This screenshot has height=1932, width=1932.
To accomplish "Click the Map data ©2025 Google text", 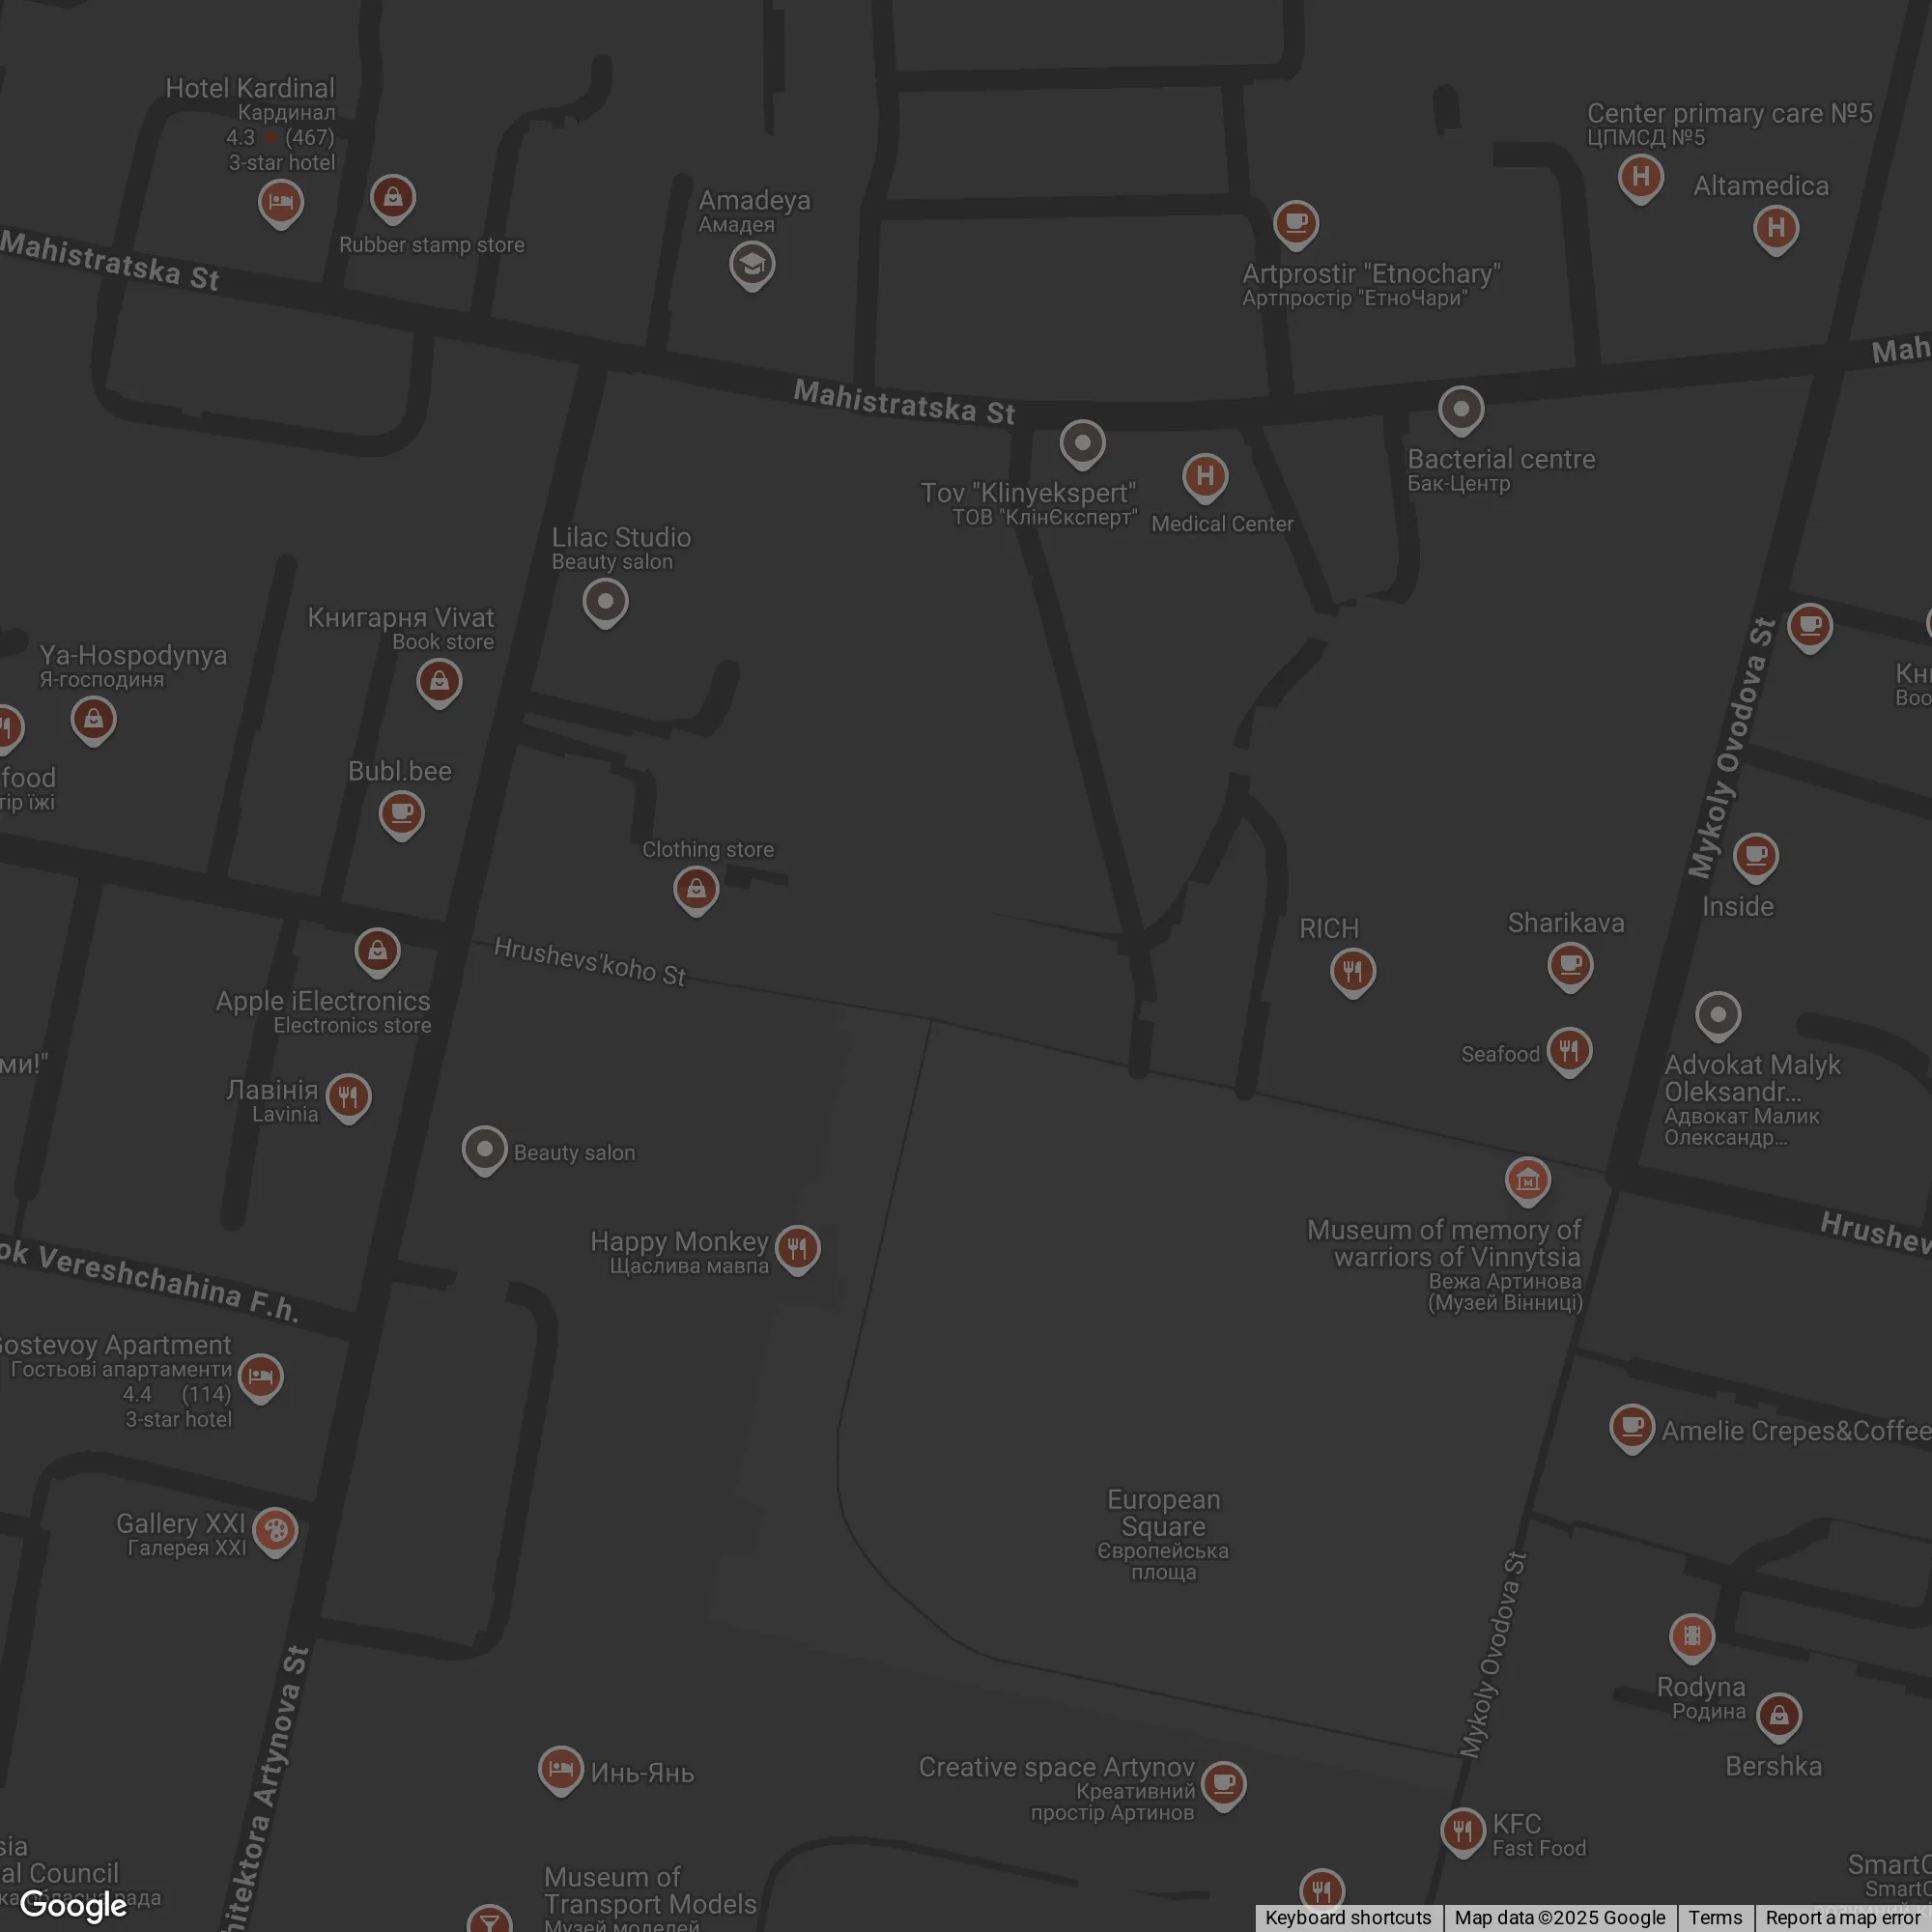I will pos(1560,1918).
